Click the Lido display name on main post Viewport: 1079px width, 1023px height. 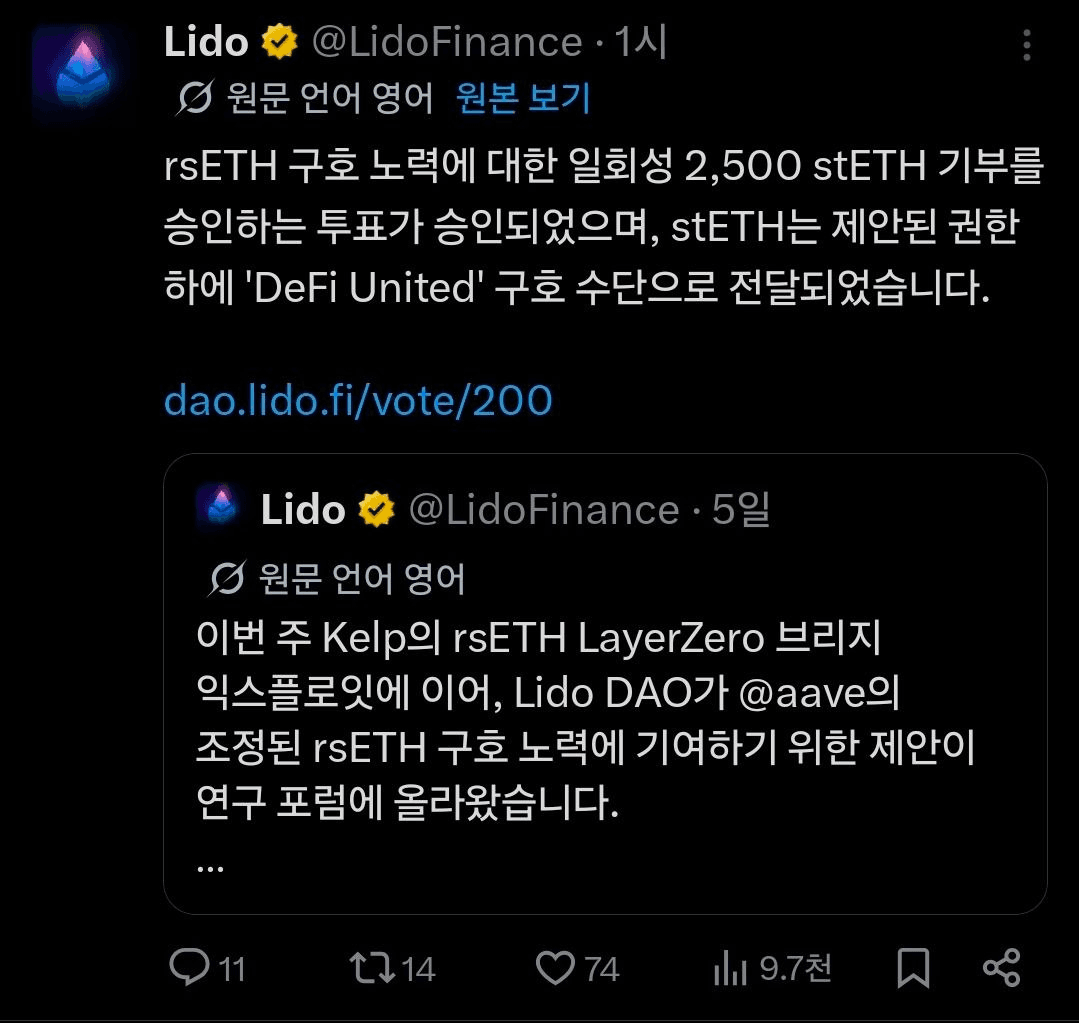(206, 42)
